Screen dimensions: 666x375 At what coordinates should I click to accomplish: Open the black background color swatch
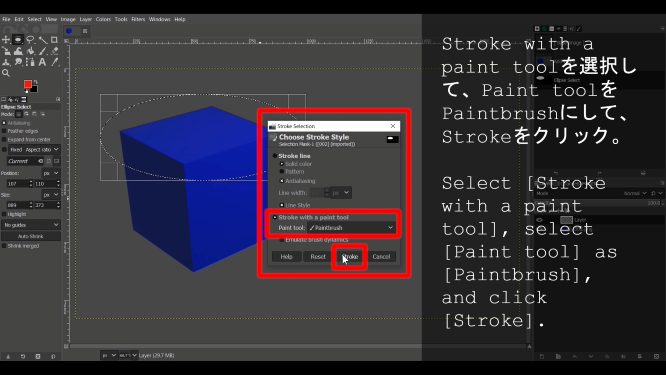(34, 89)
